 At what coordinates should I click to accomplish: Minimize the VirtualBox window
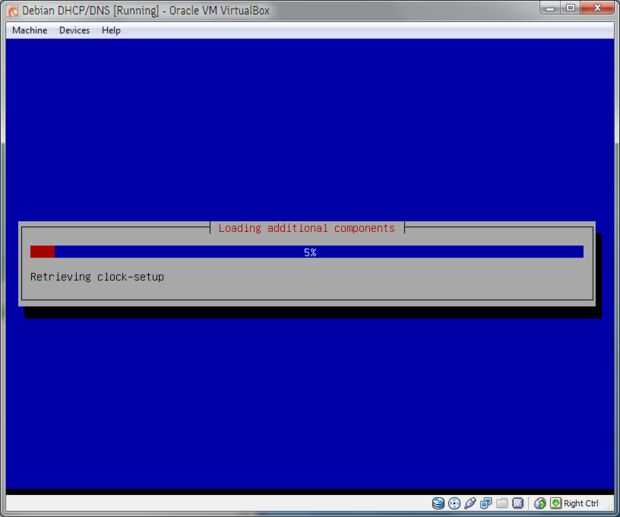click(x=550, y=8)
